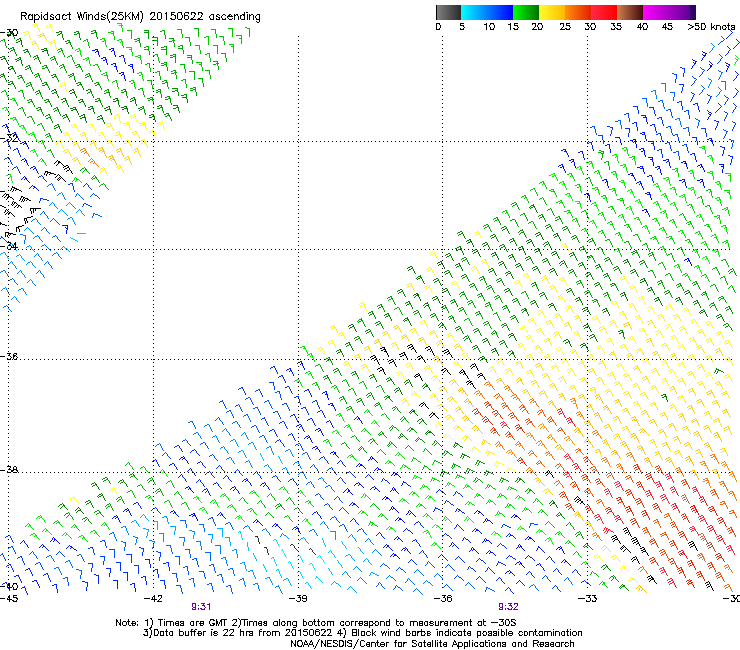740x650 pixels.
Task: Select the latitude label '-40'
Action: [x=9, y=586]
